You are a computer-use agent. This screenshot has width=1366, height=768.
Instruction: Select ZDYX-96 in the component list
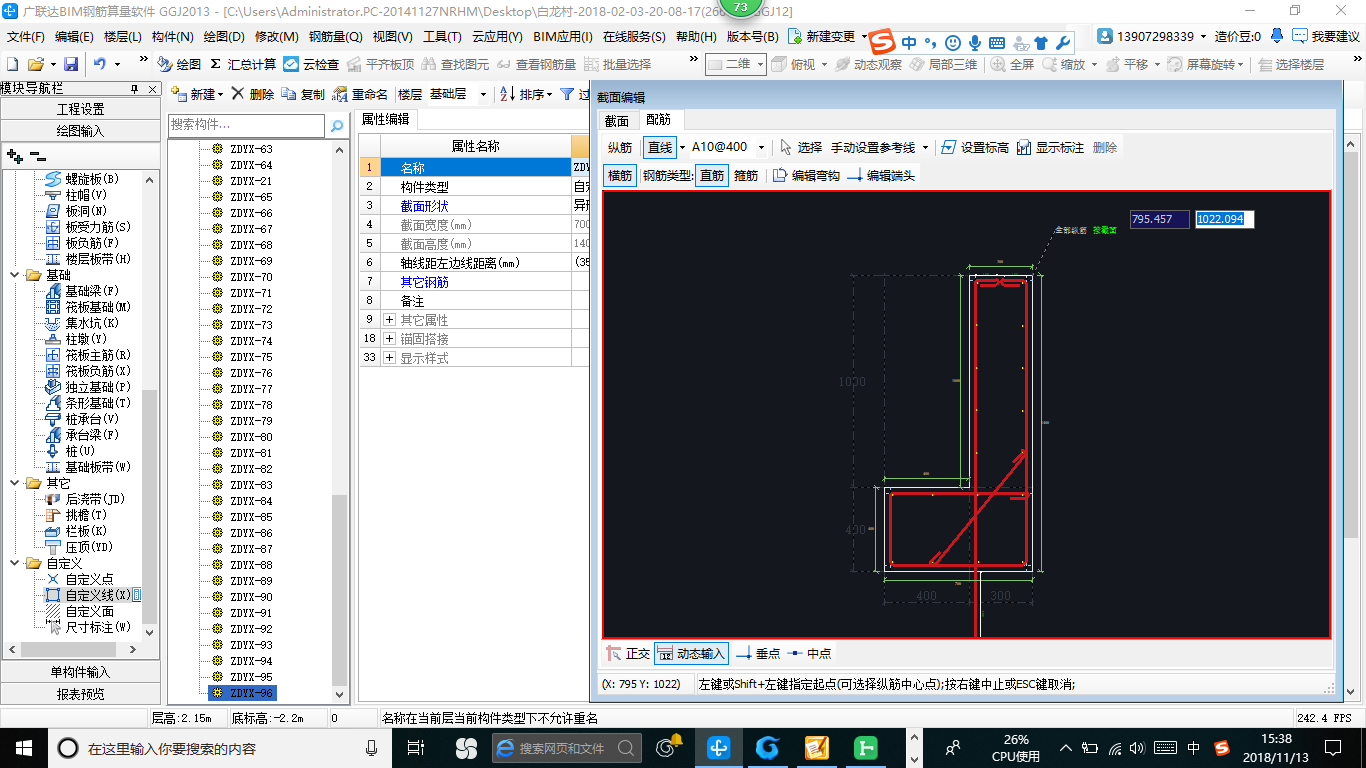pyautogui.click(x=250, y=693)
